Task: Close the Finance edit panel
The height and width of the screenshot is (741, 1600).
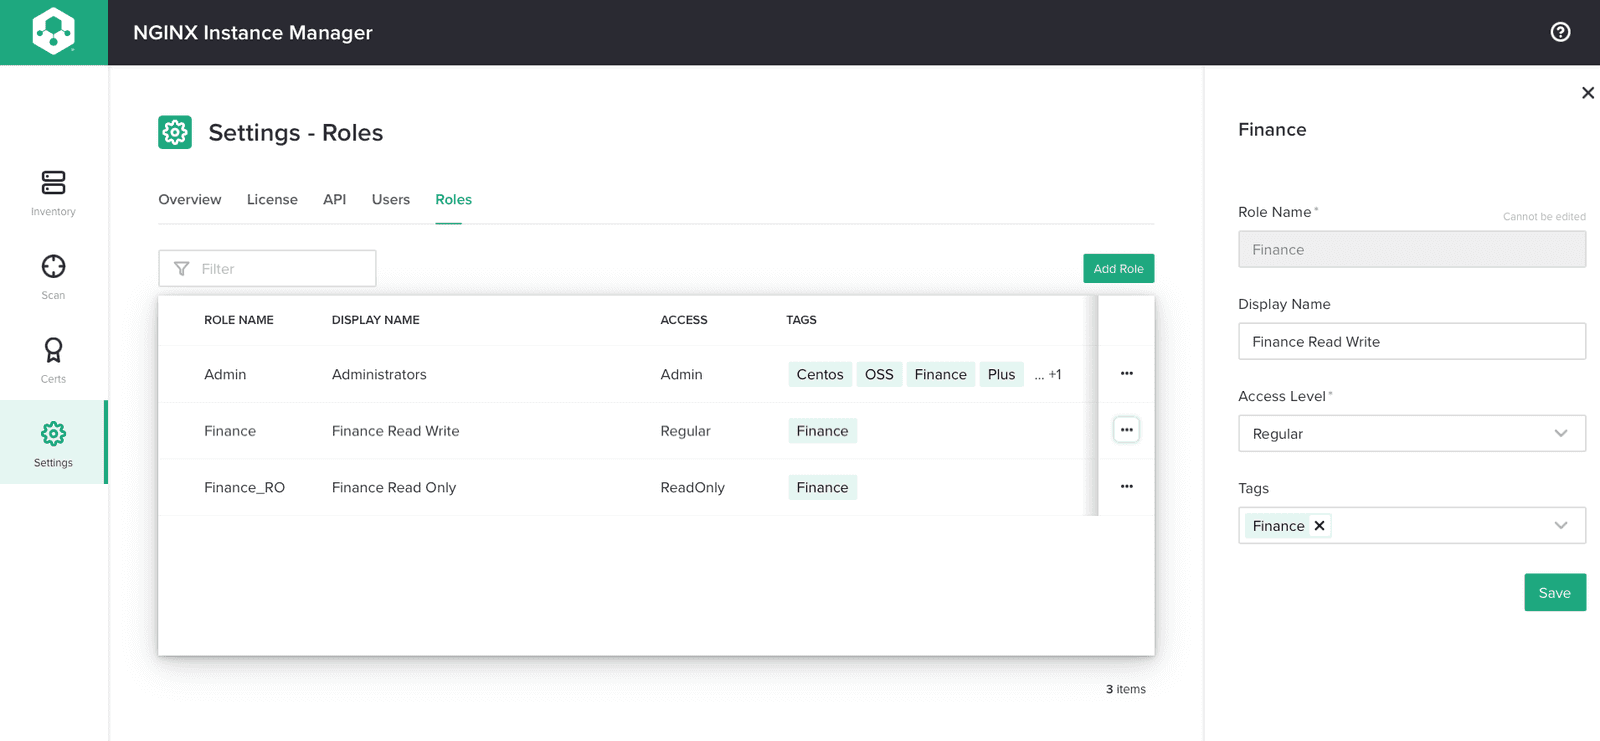Action: (x=1587, y=93)
